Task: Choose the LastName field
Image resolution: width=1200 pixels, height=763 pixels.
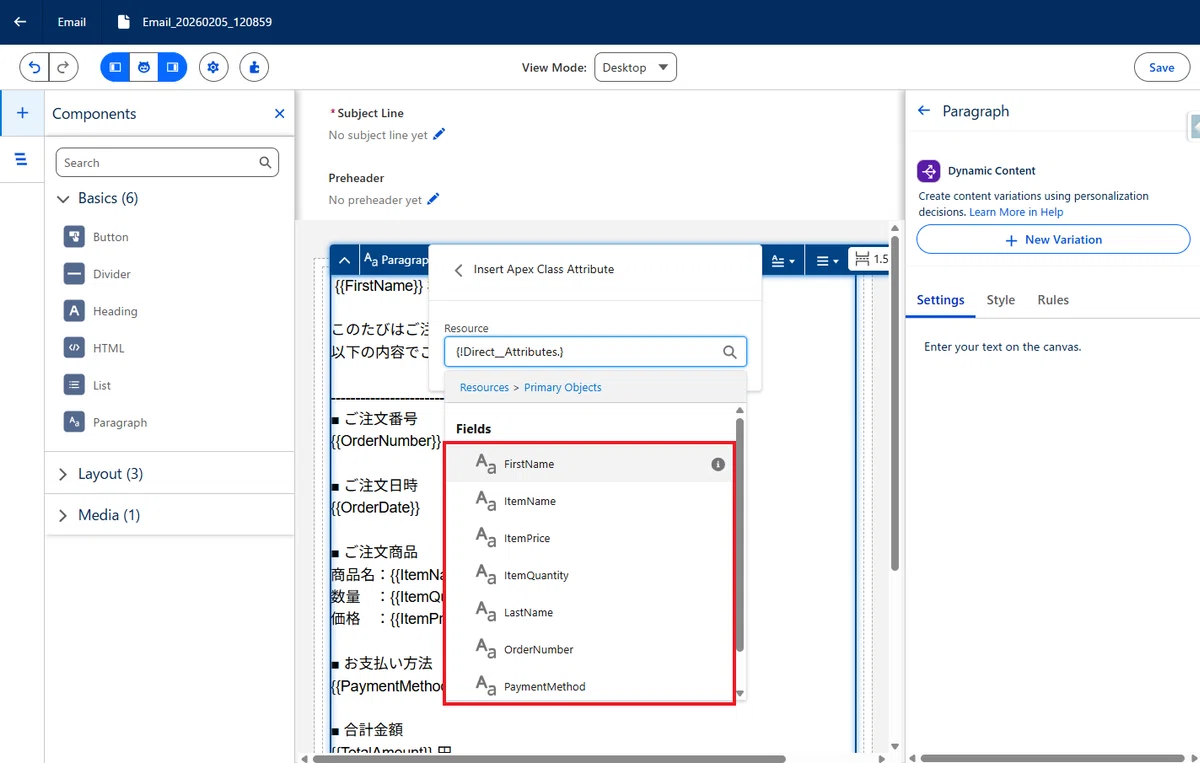Action: coord(590,612)
